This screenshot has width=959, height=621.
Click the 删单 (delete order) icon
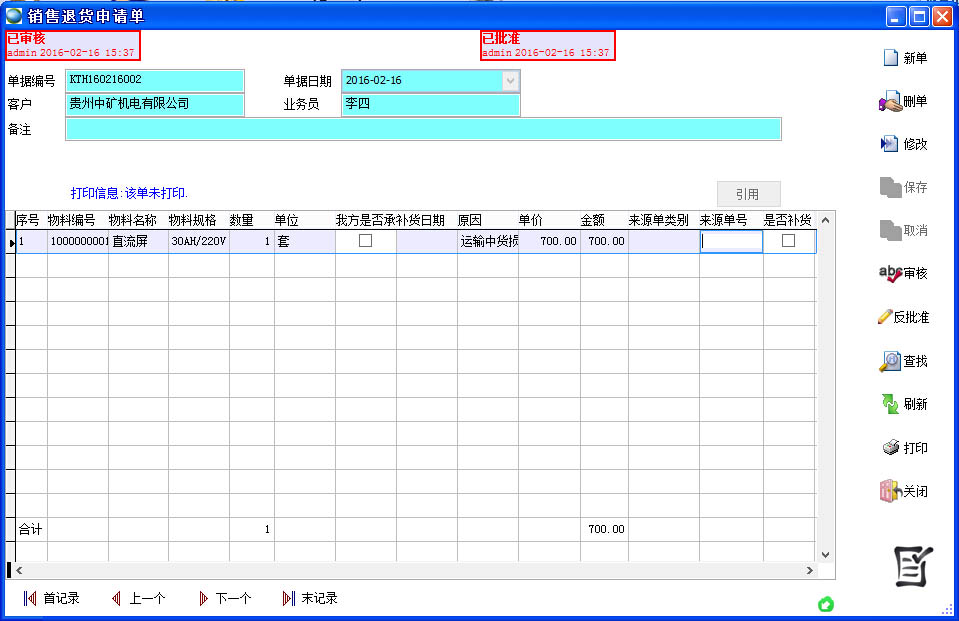tap(890, 101)
